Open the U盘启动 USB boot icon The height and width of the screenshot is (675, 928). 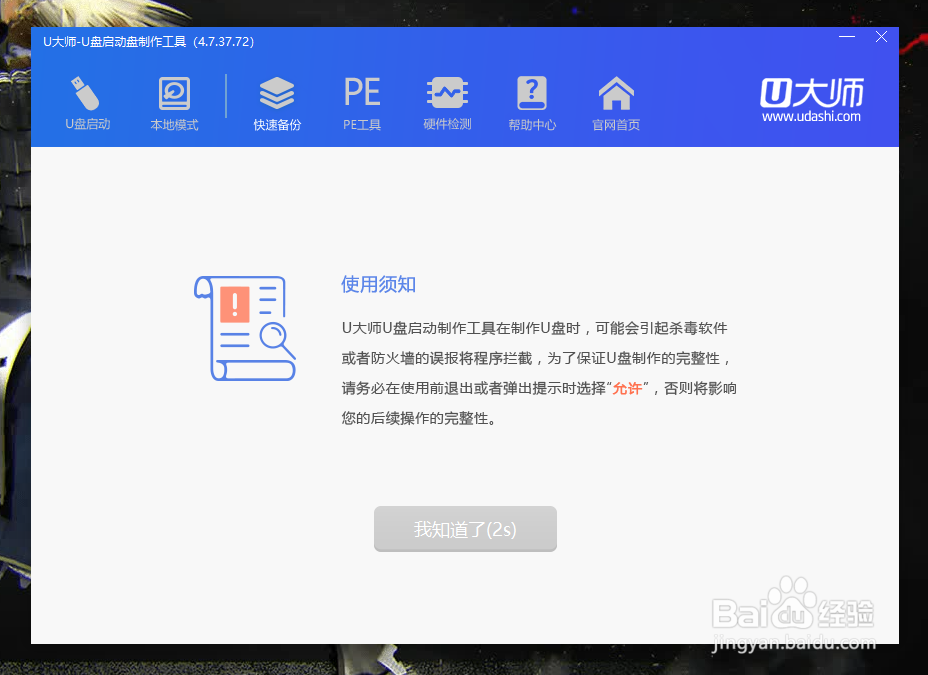click(x=88, y=102)
